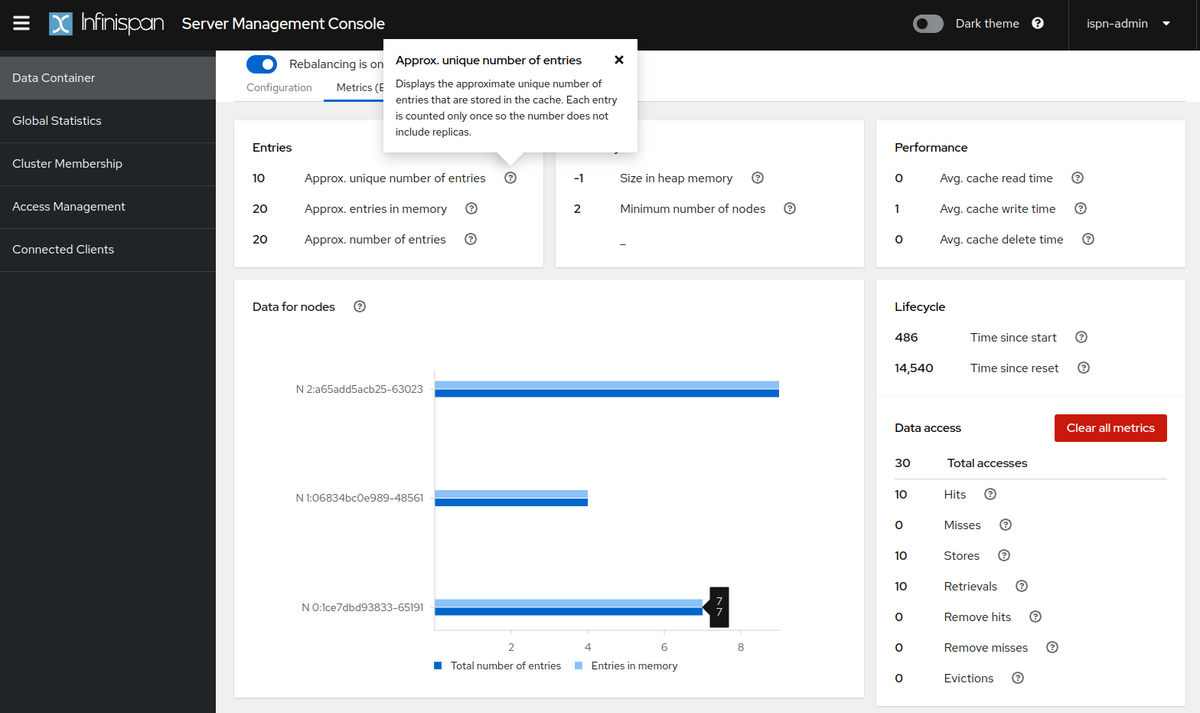Click the Data access heading
Screen dimensions: 1200x713
[928, 428]
